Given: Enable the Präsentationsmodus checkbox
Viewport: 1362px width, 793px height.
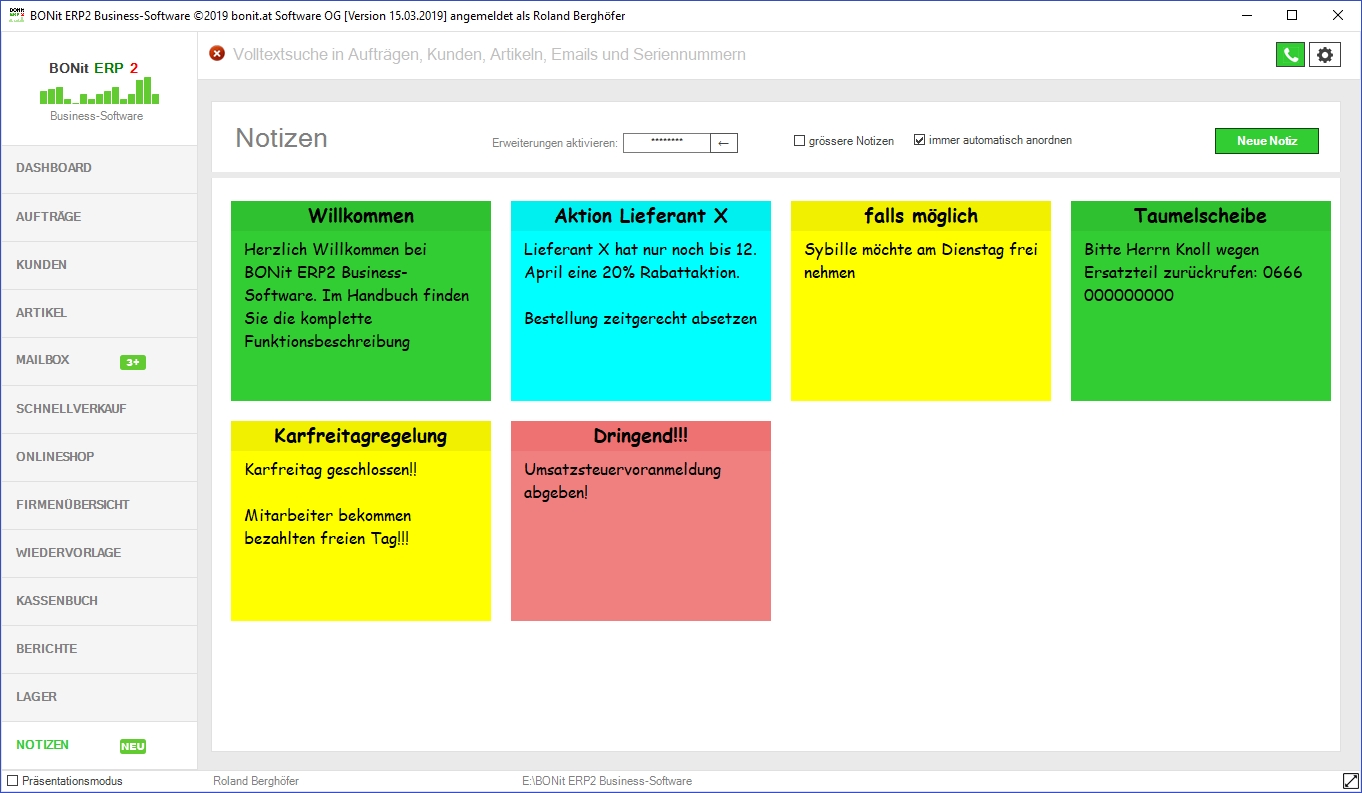Looking at the screenshot, I should click(13, 781).
